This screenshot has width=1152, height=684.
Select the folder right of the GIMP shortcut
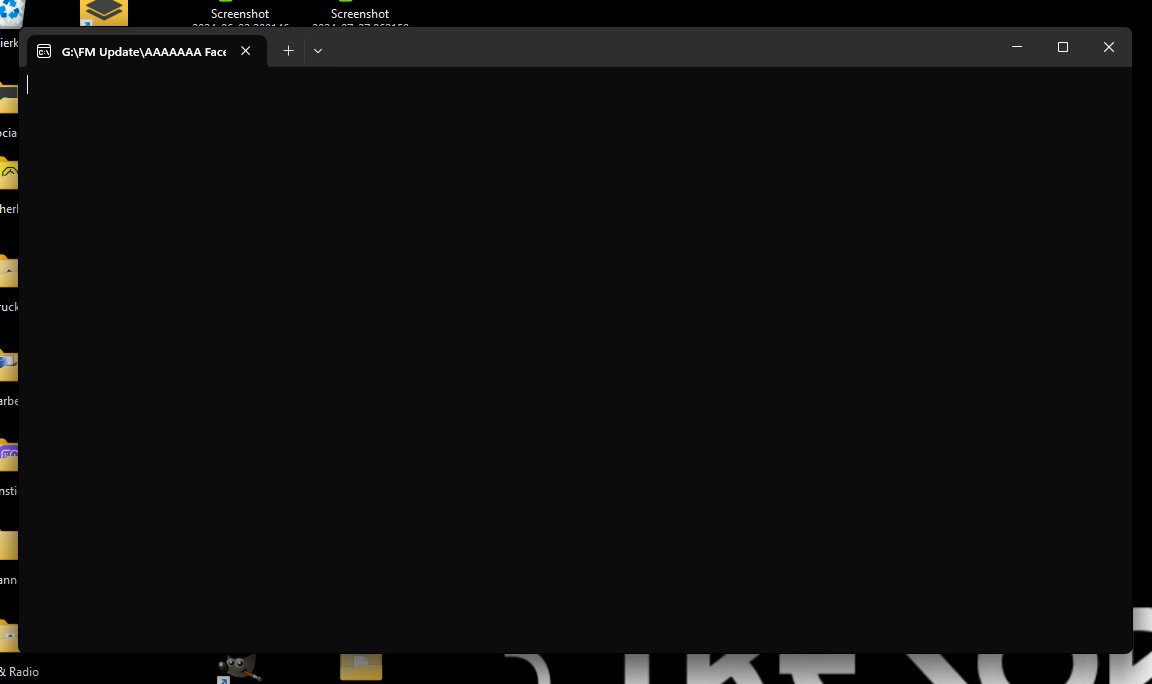(361, 666)
